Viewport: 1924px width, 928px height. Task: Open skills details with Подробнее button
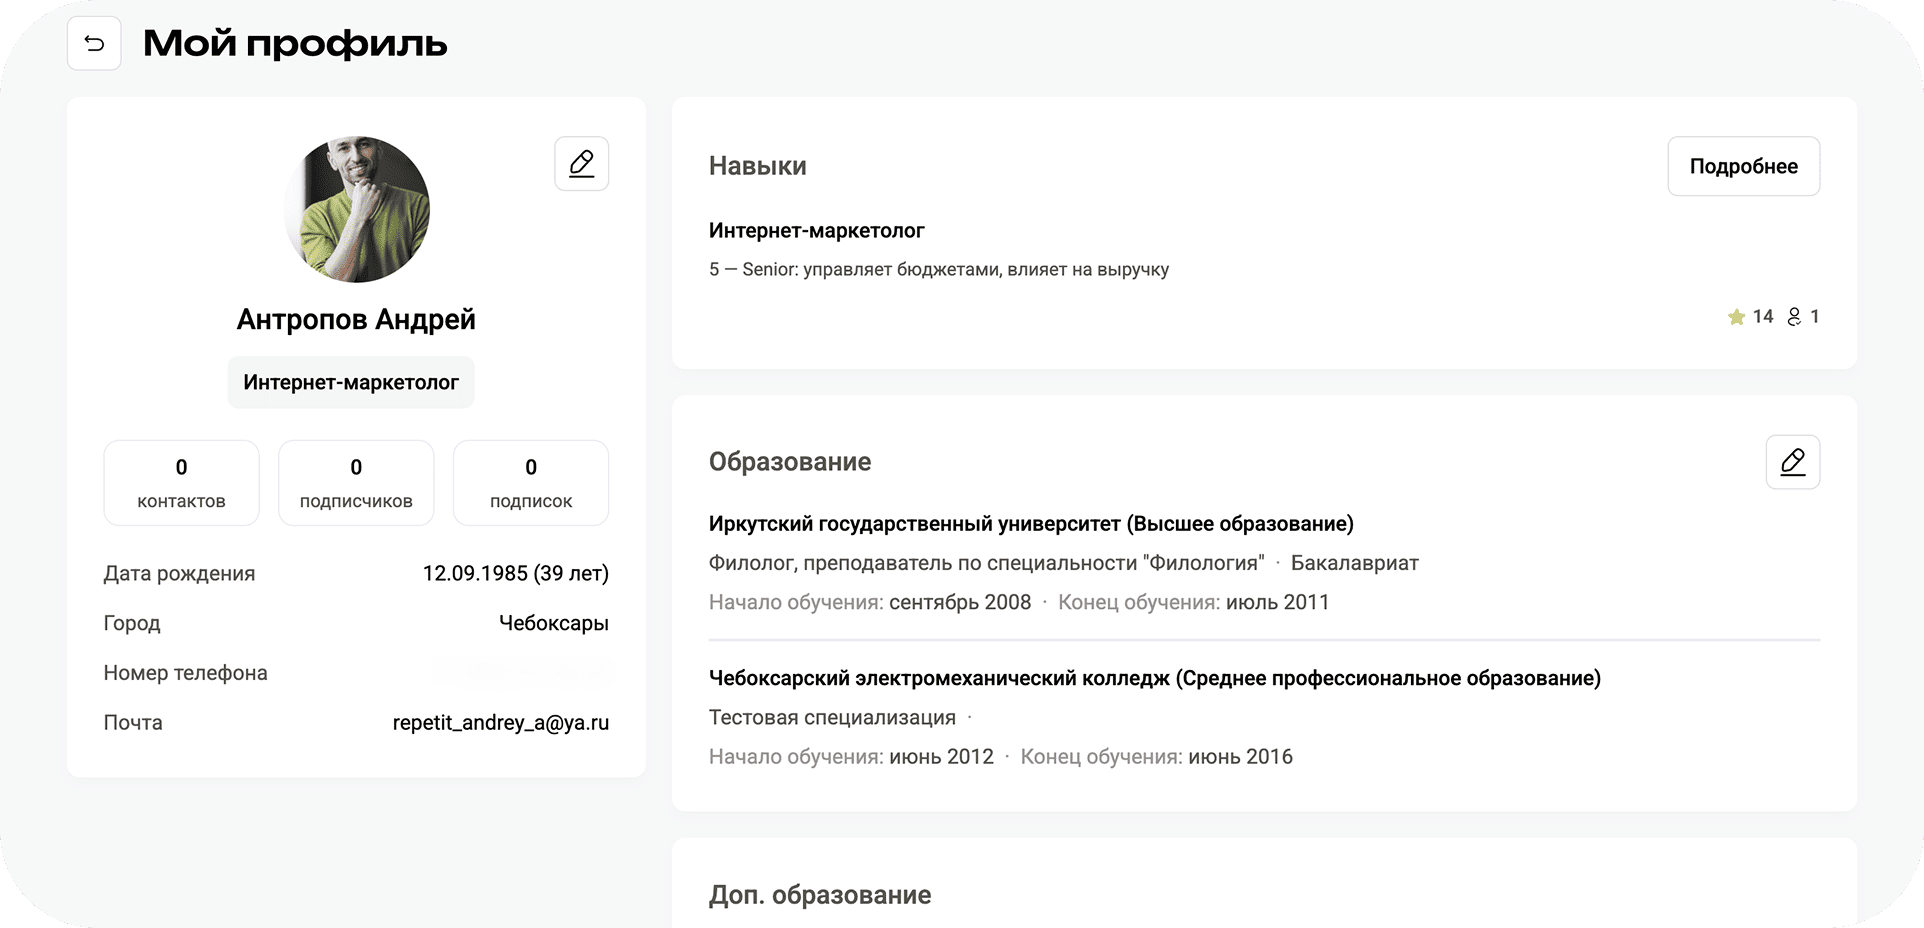[1743, 166]
